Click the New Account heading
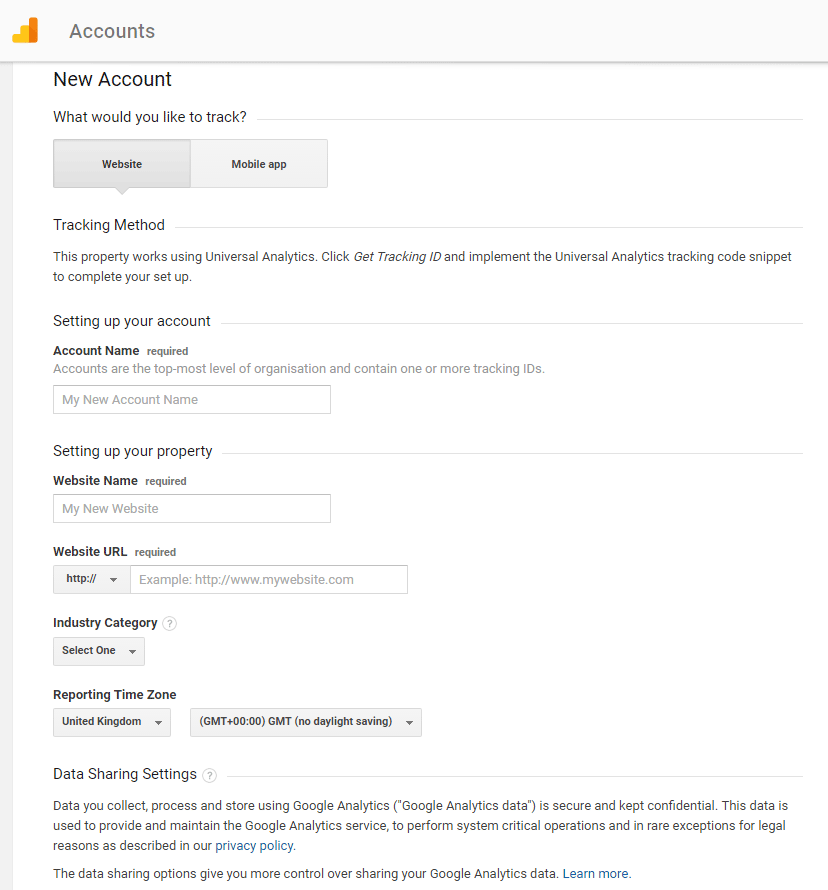 pyautogui.click(x=113, y=80)
